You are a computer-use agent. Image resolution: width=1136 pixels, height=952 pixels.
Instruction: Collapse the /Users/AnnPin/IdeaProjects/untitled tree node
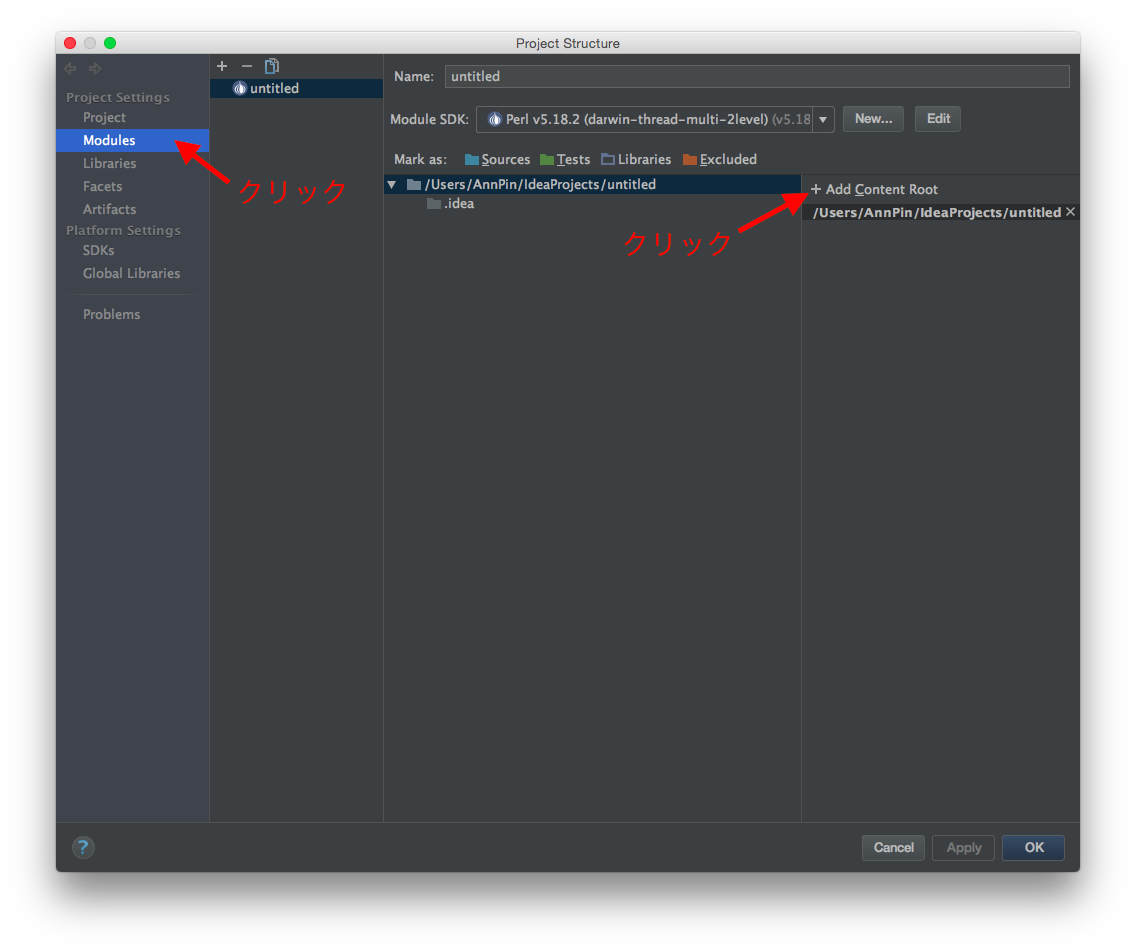click(392, 185)
